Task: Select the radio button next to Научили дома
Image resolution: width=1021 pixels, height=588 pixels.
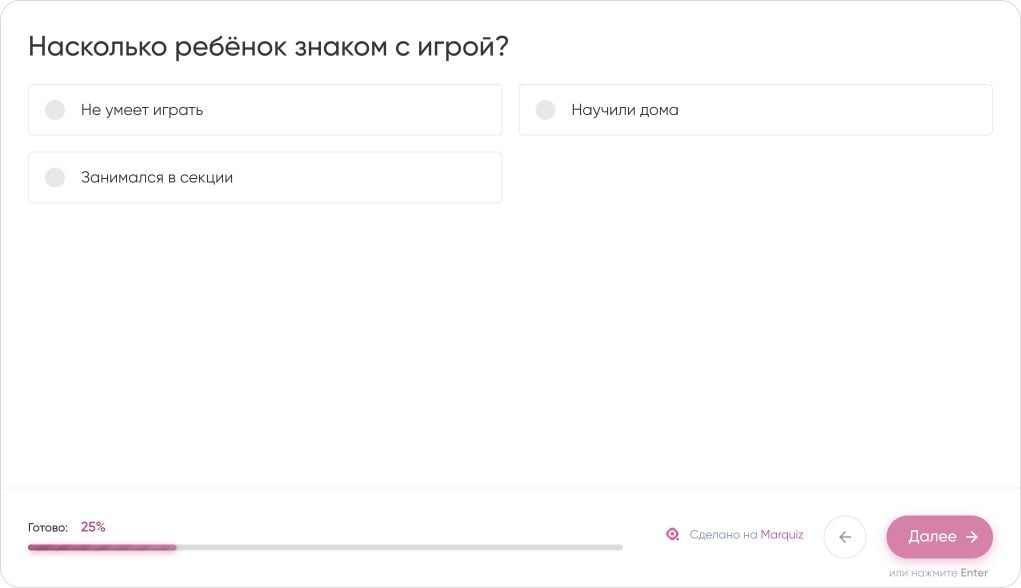Action: pyautogui.click(x=545, y=110)
